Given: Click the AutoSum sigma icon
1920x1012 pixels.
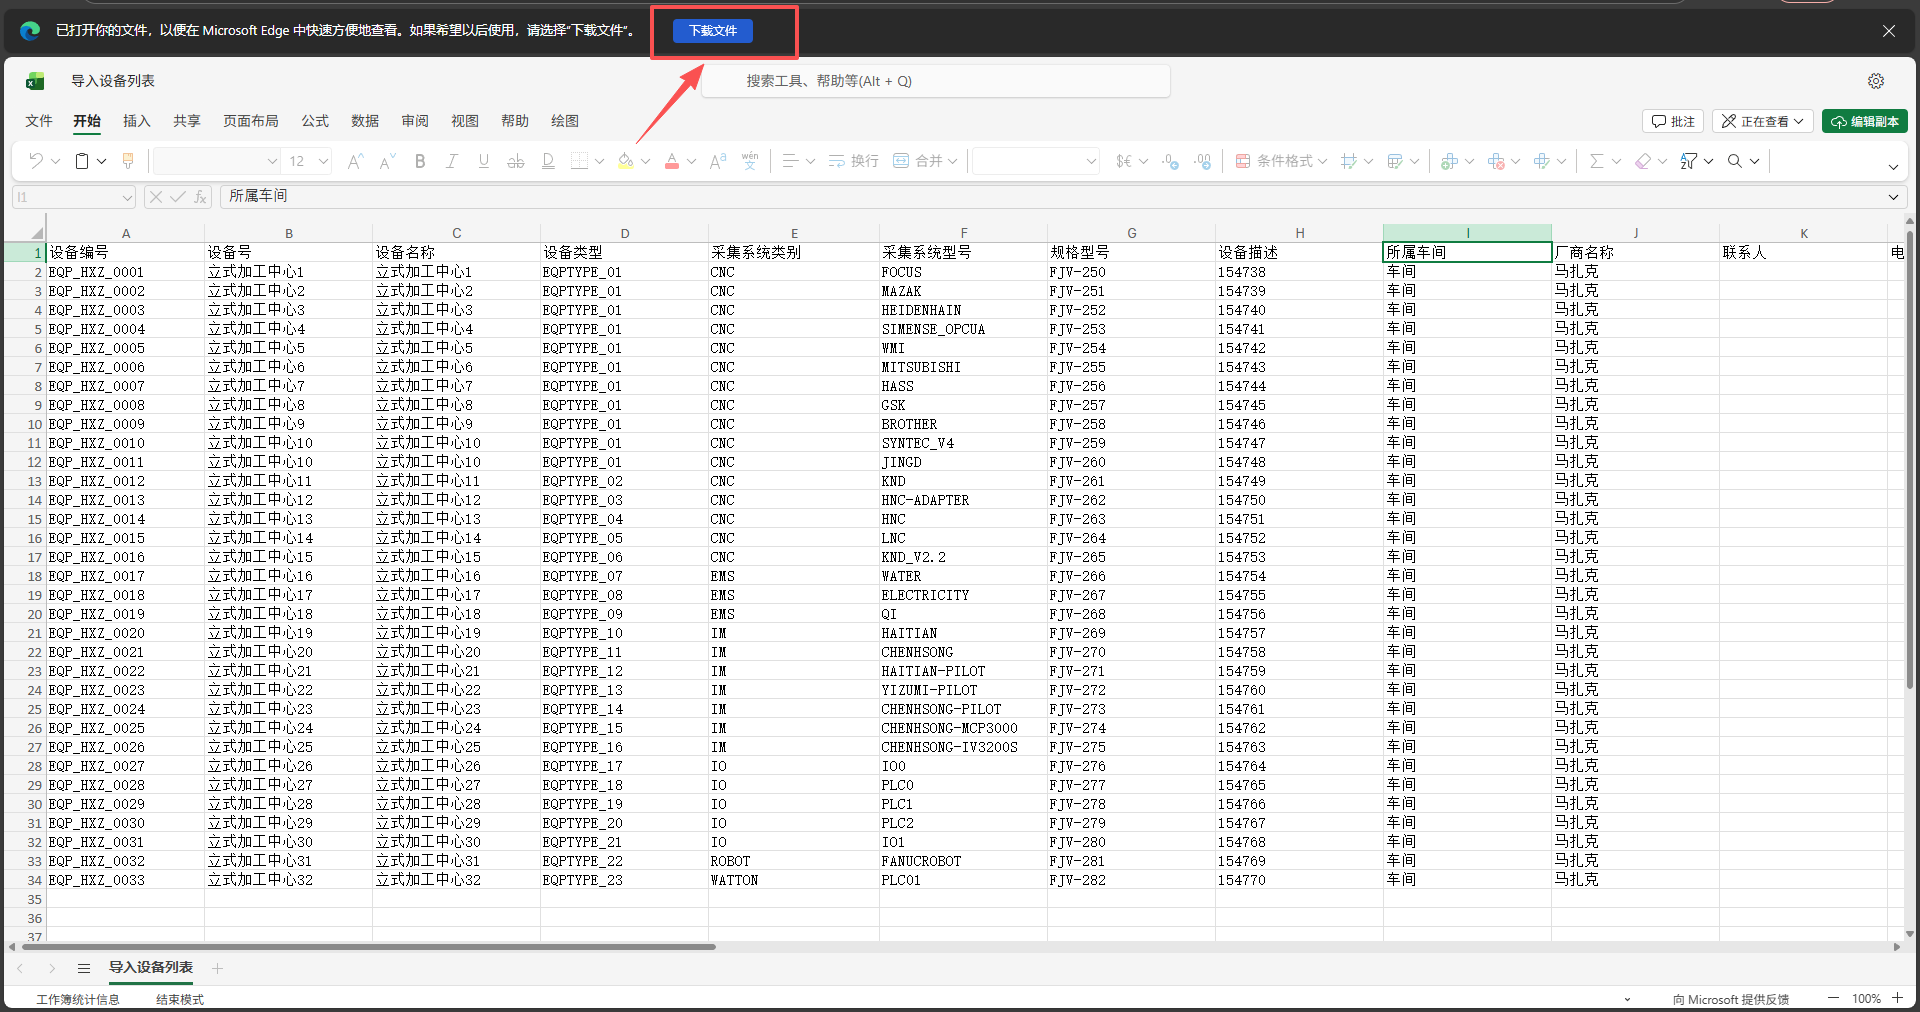Looking at the screenshot, I should tap(1596, 161).
